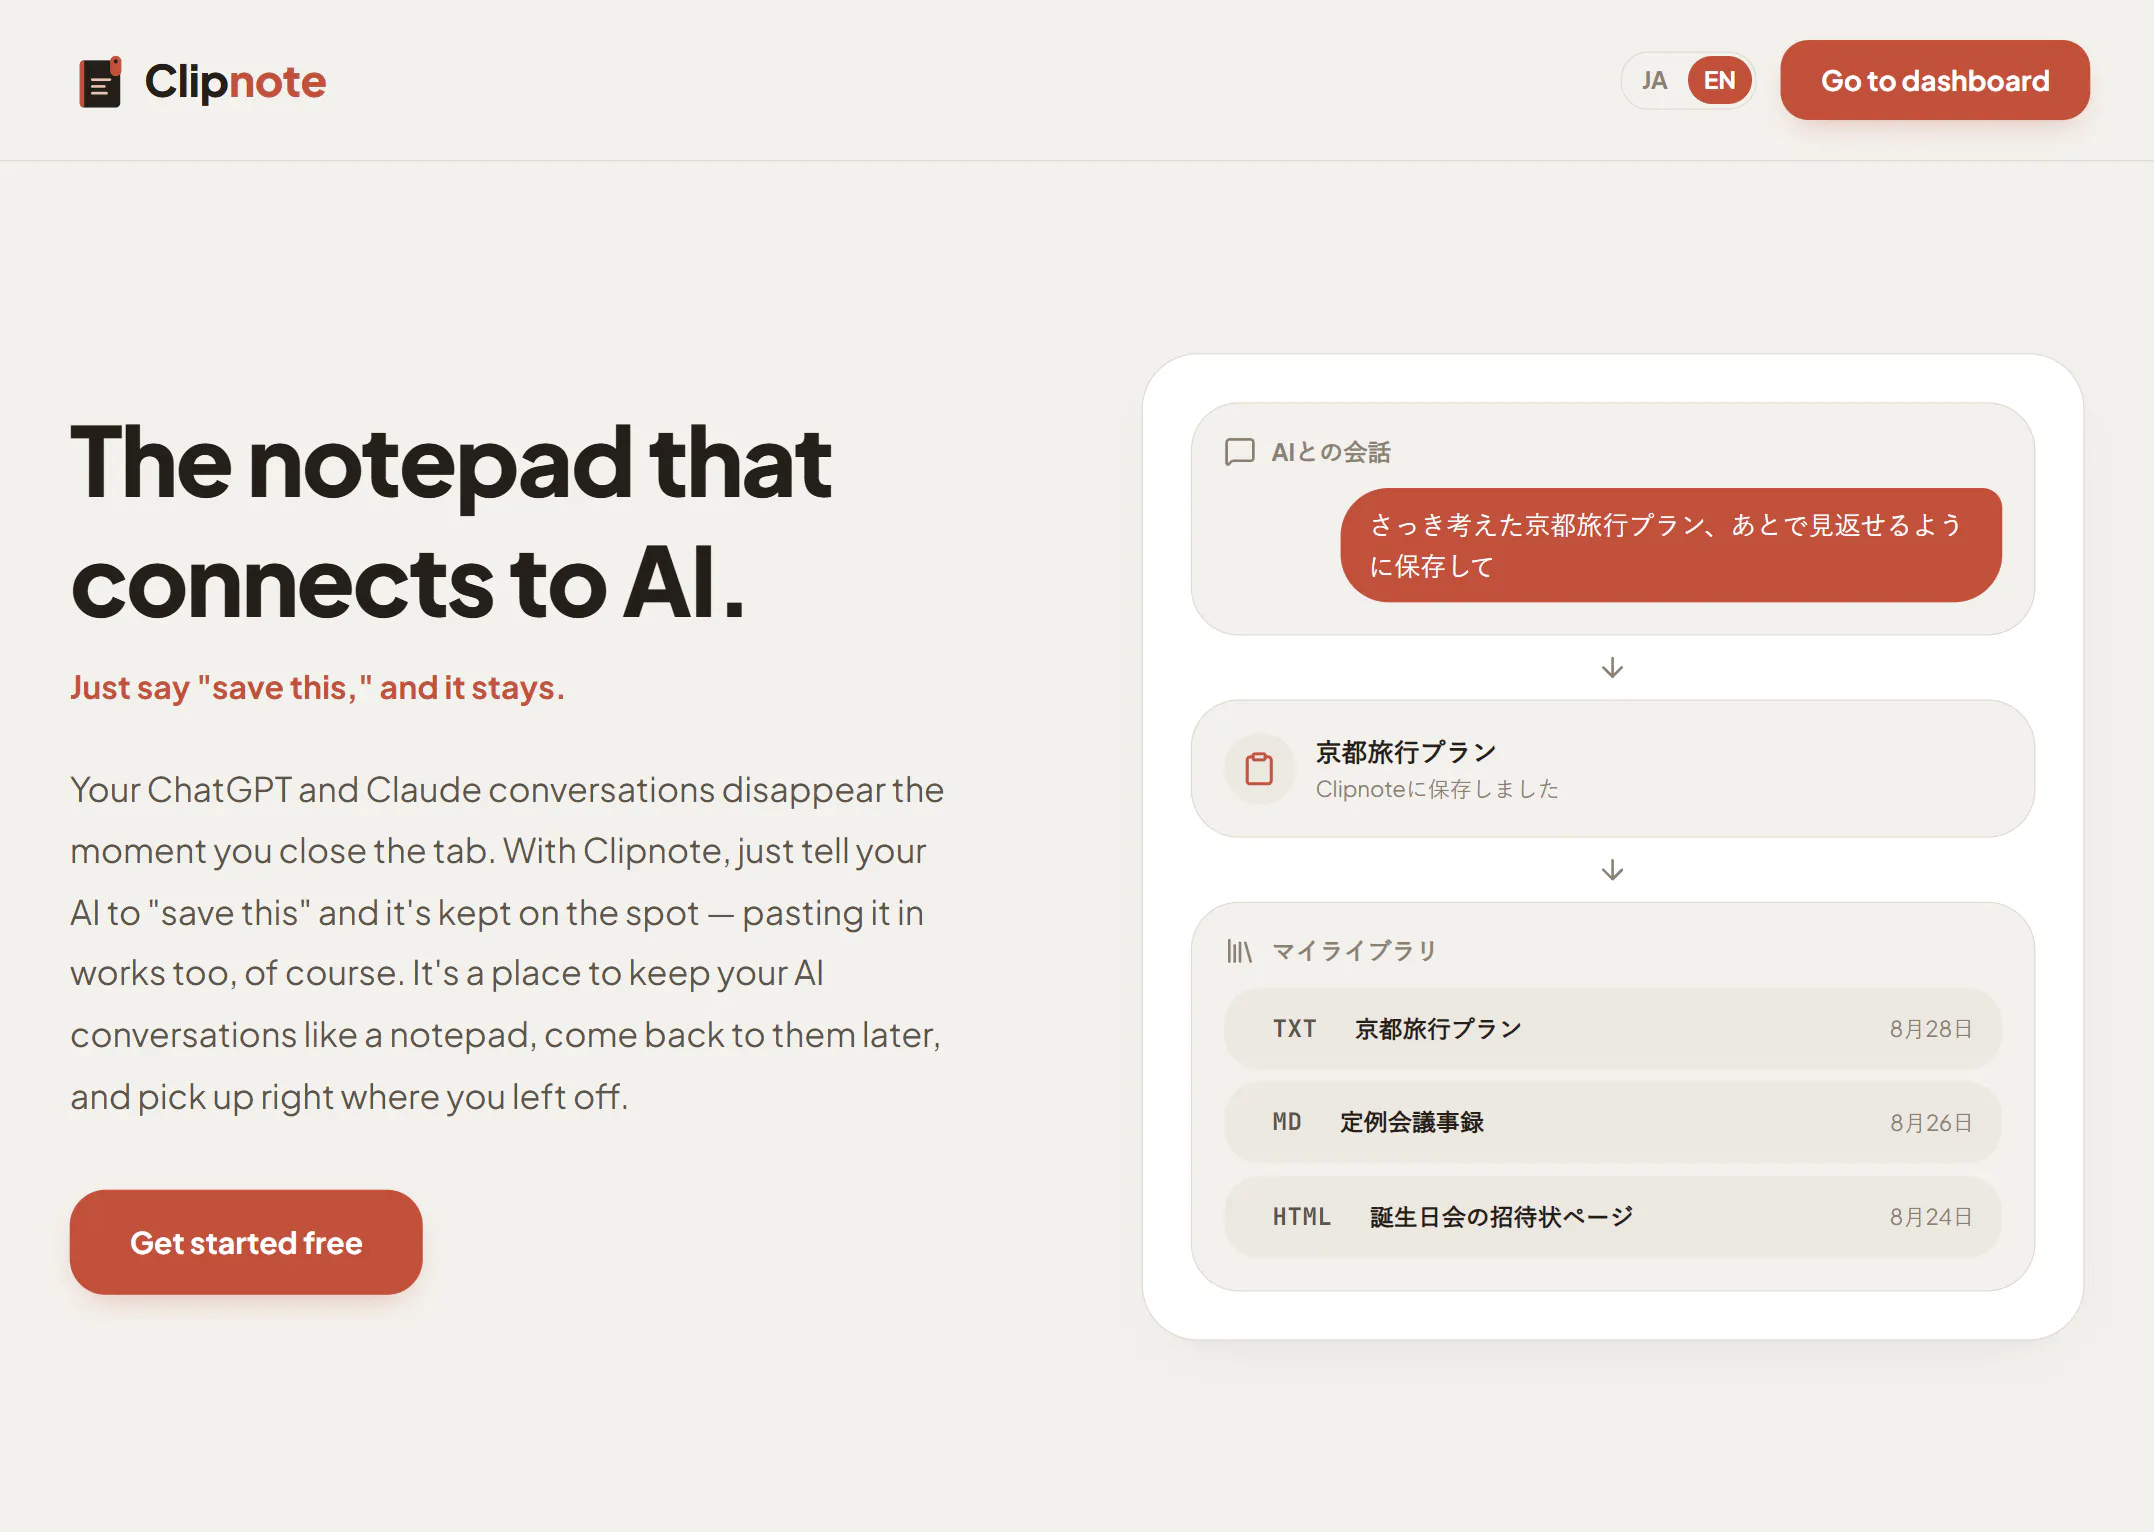Click the HTML file type badge

[1302, 1217]
